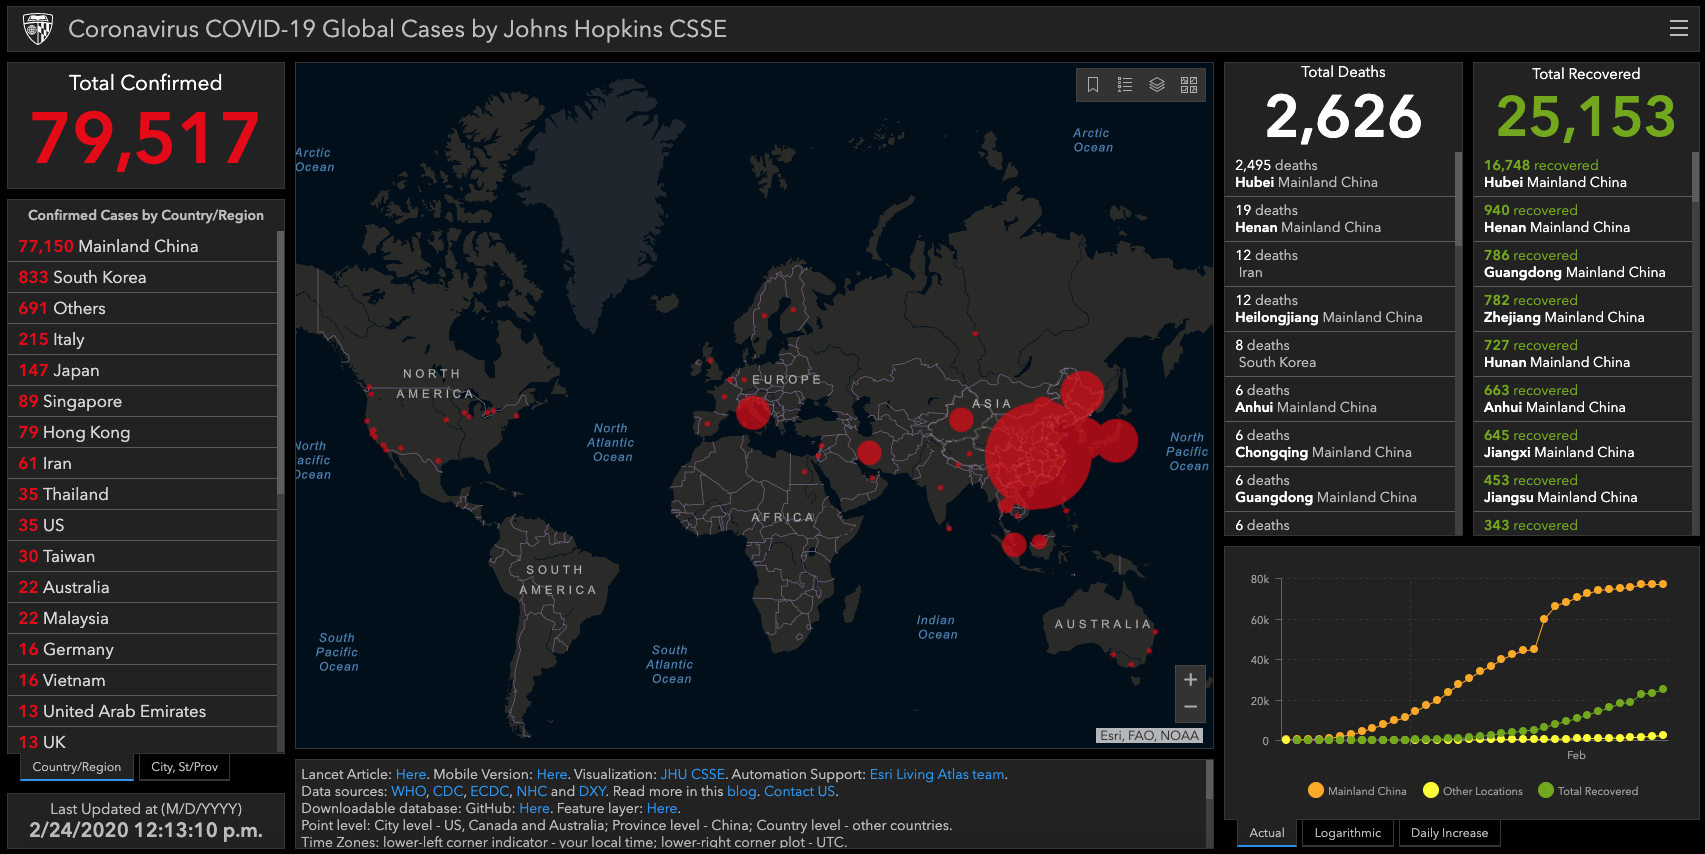Screen dimensions: 1705x854
Task: Click '12 deaths Iran' entry
Action: pyautogui.click(x=1340, y=264)
